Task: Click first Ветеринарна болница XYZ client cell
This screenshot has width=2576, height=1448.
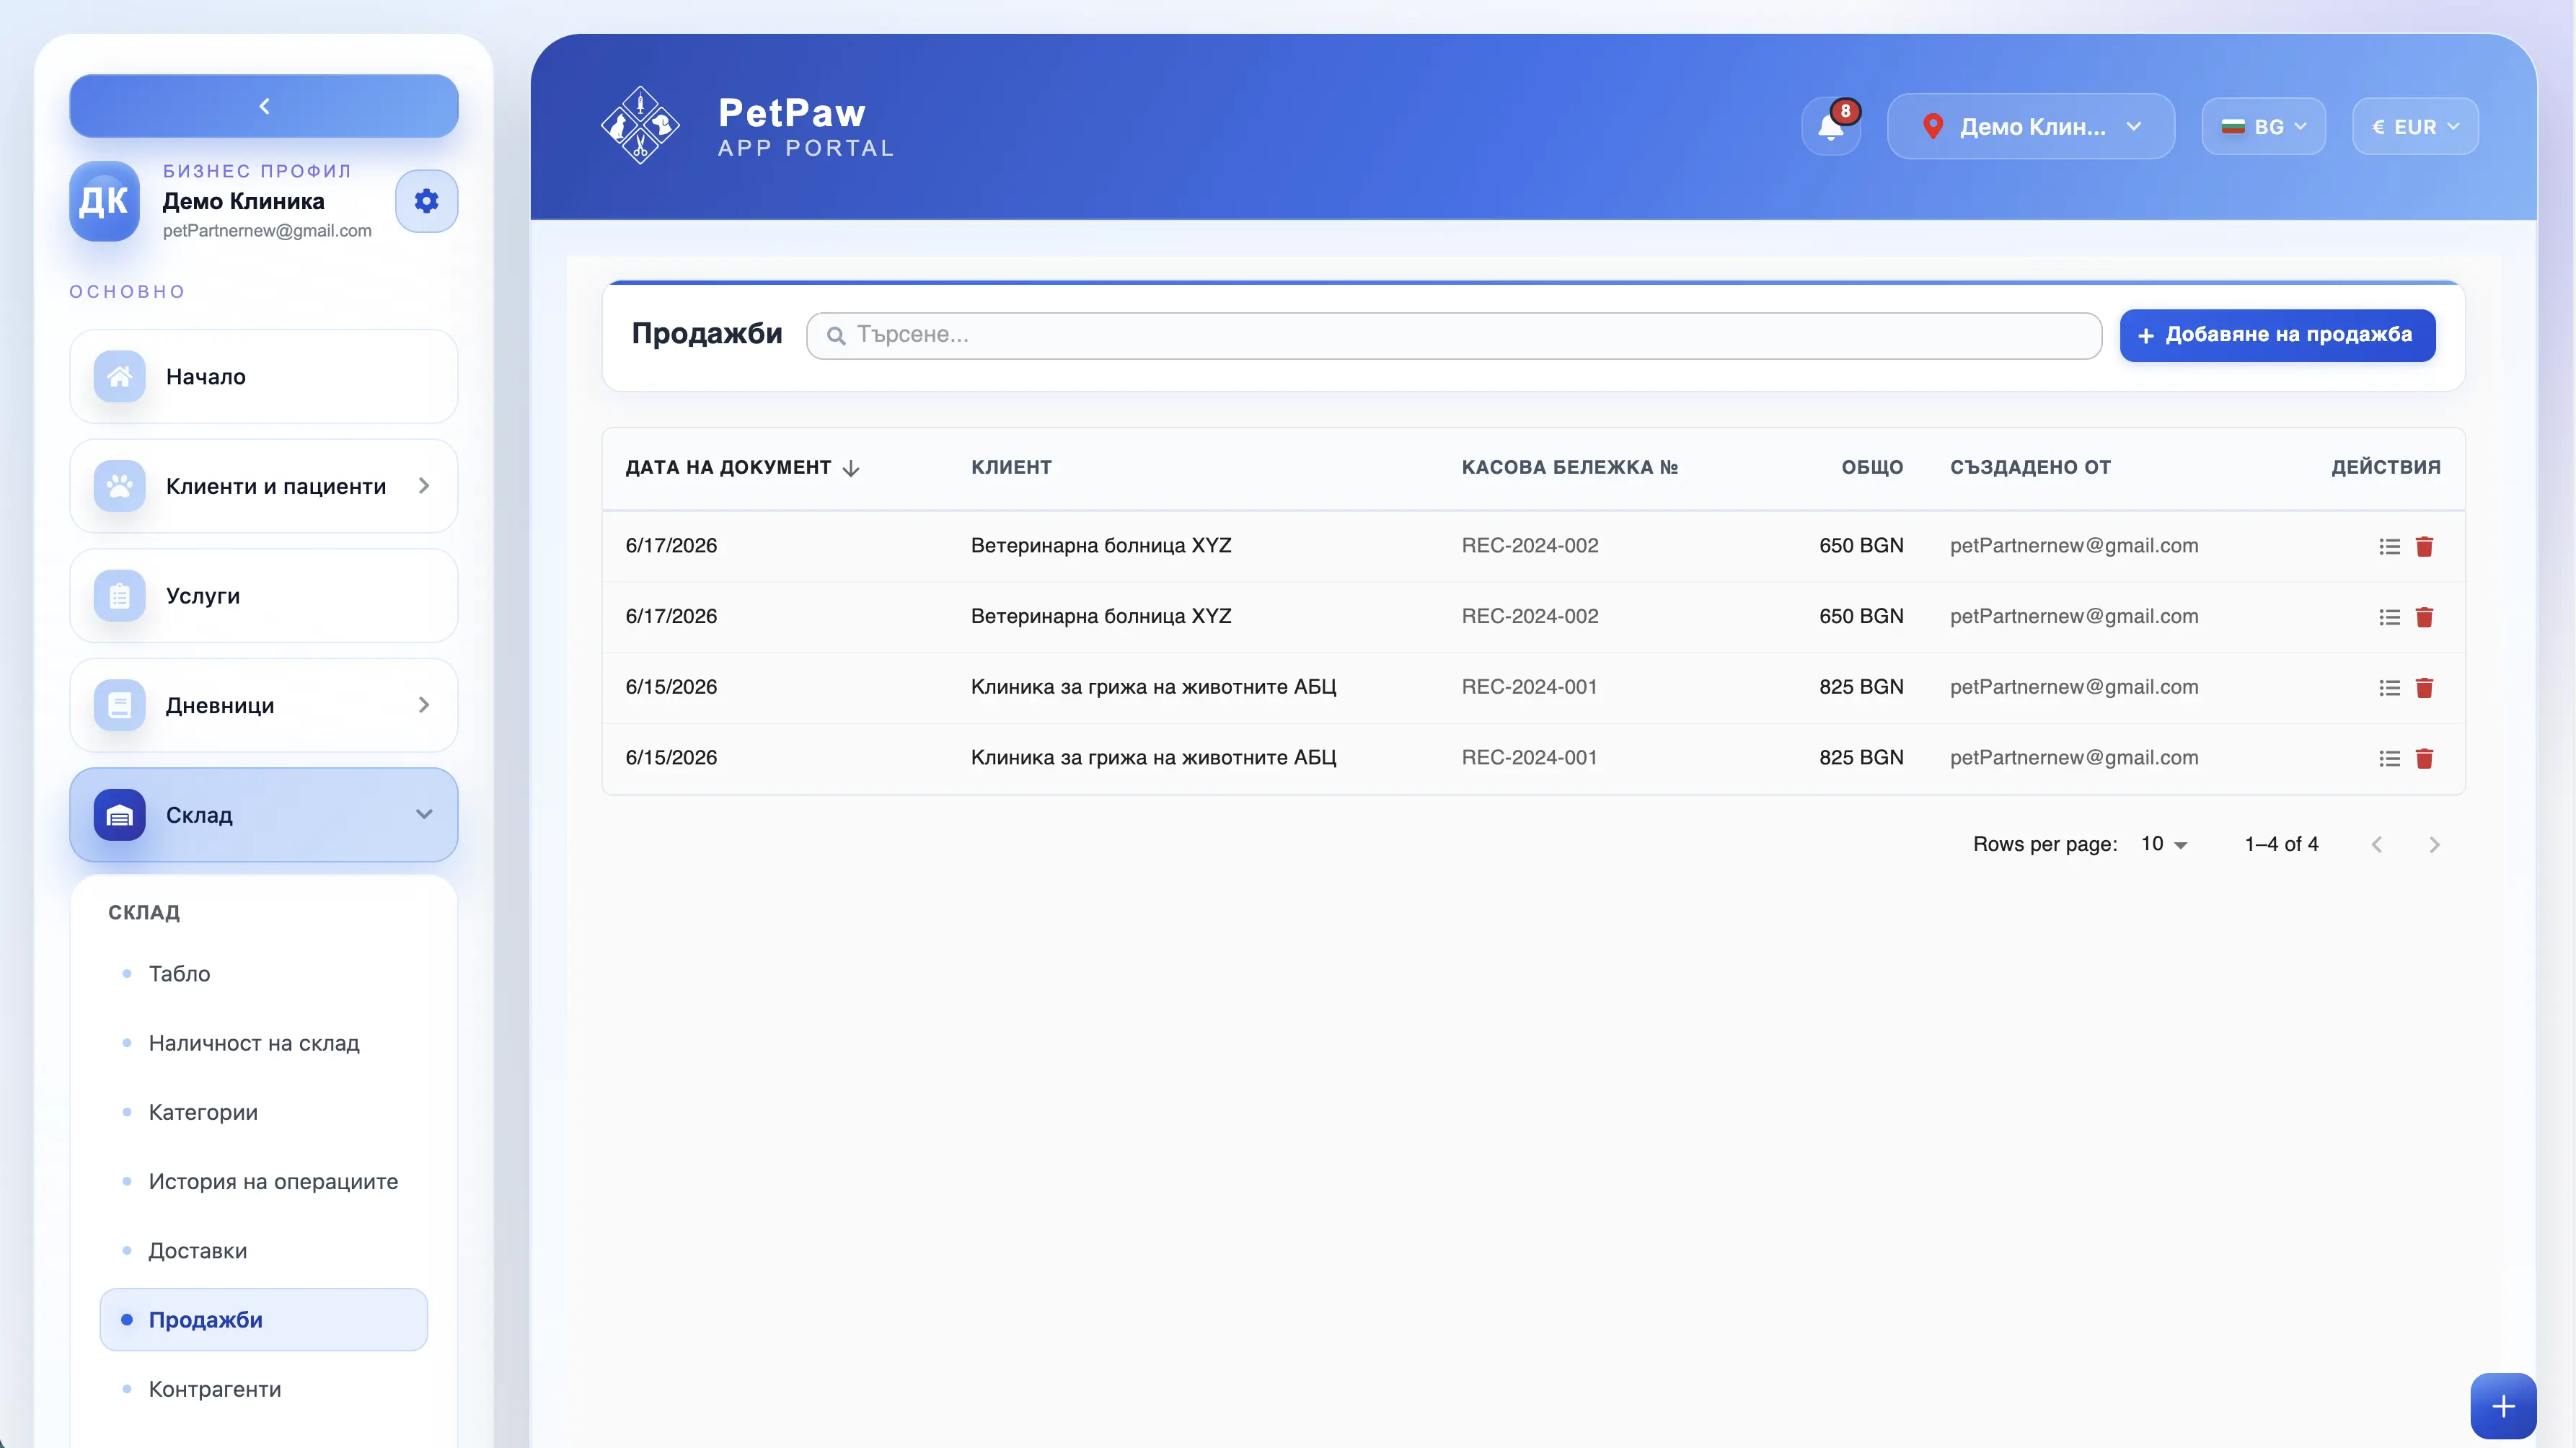Action: coord(1101,546)
